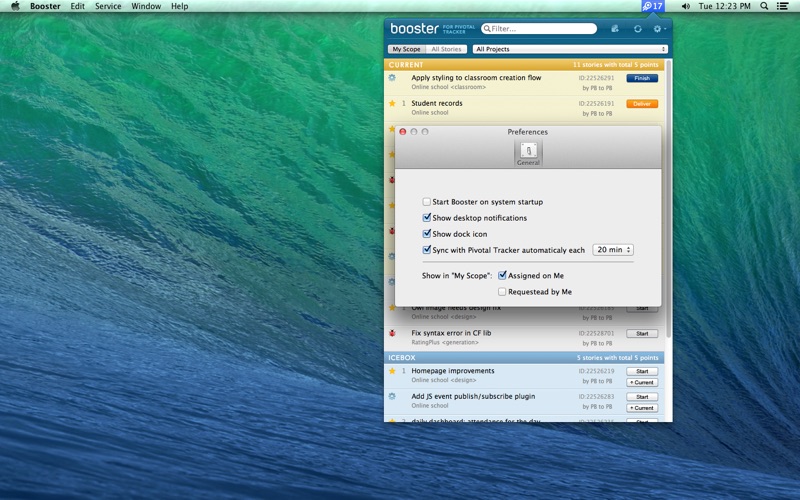Image resolution: width=800 pixels, height=500 pixels.
Task: Click + Current on Add JS event story
Action: [x=642, y=408]
